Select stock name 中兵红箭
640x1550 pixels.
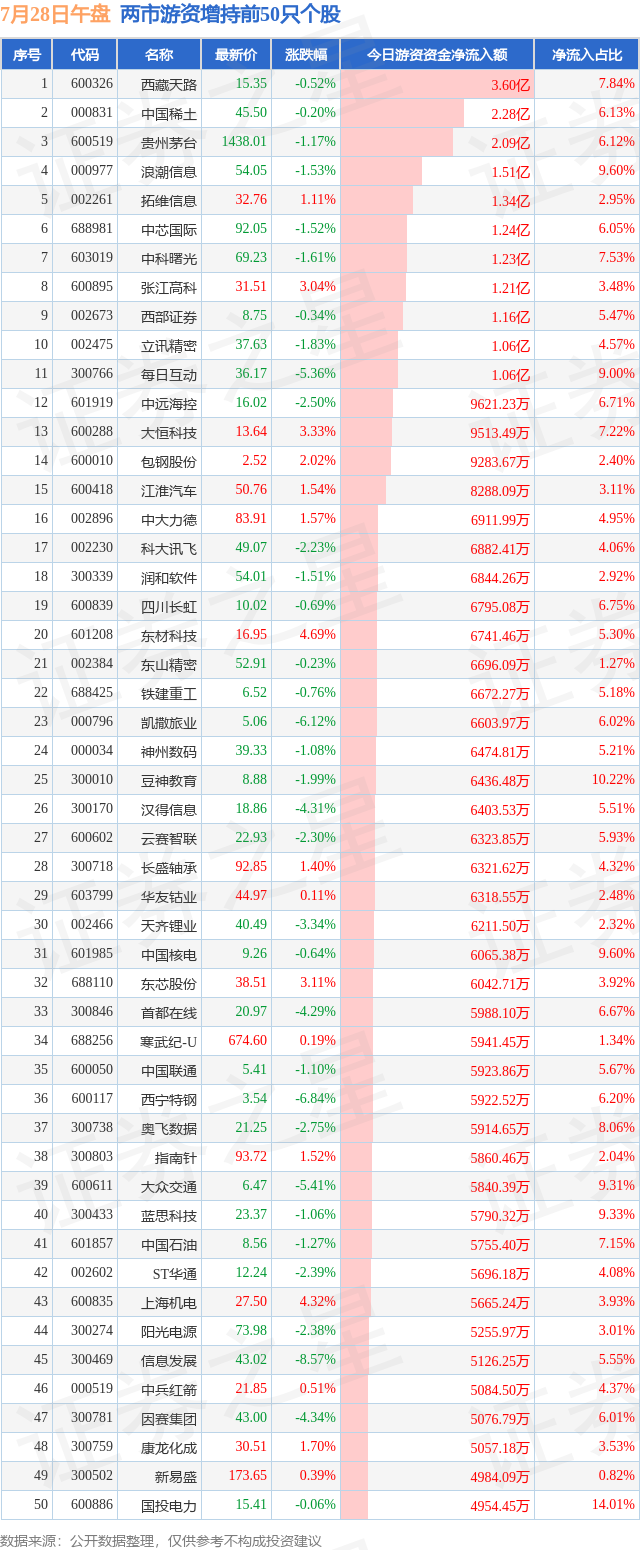click(x=169, y=1390)
